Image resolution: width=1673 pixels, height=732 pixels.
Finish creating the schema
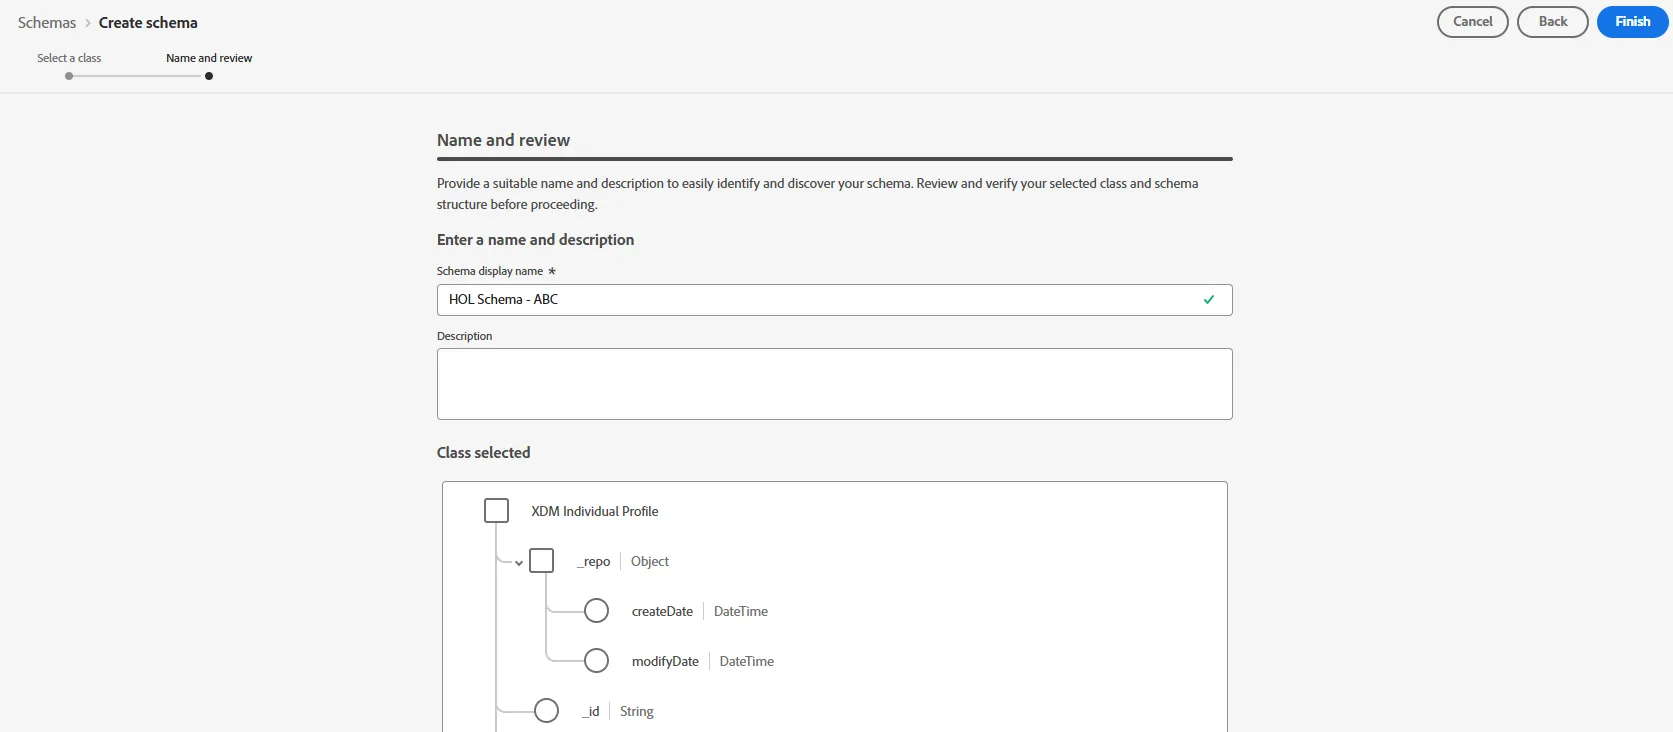coord(1632,22)
